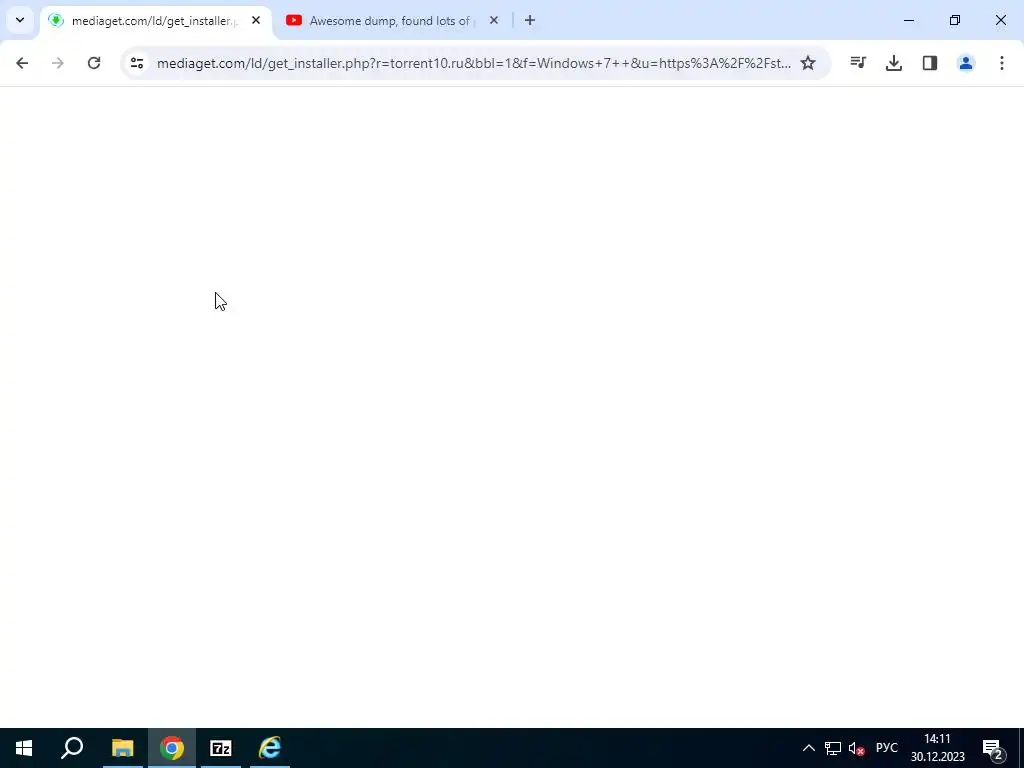Open muted volume tray icon
This screenshot has width=1024, height=768.
(857, 748)
